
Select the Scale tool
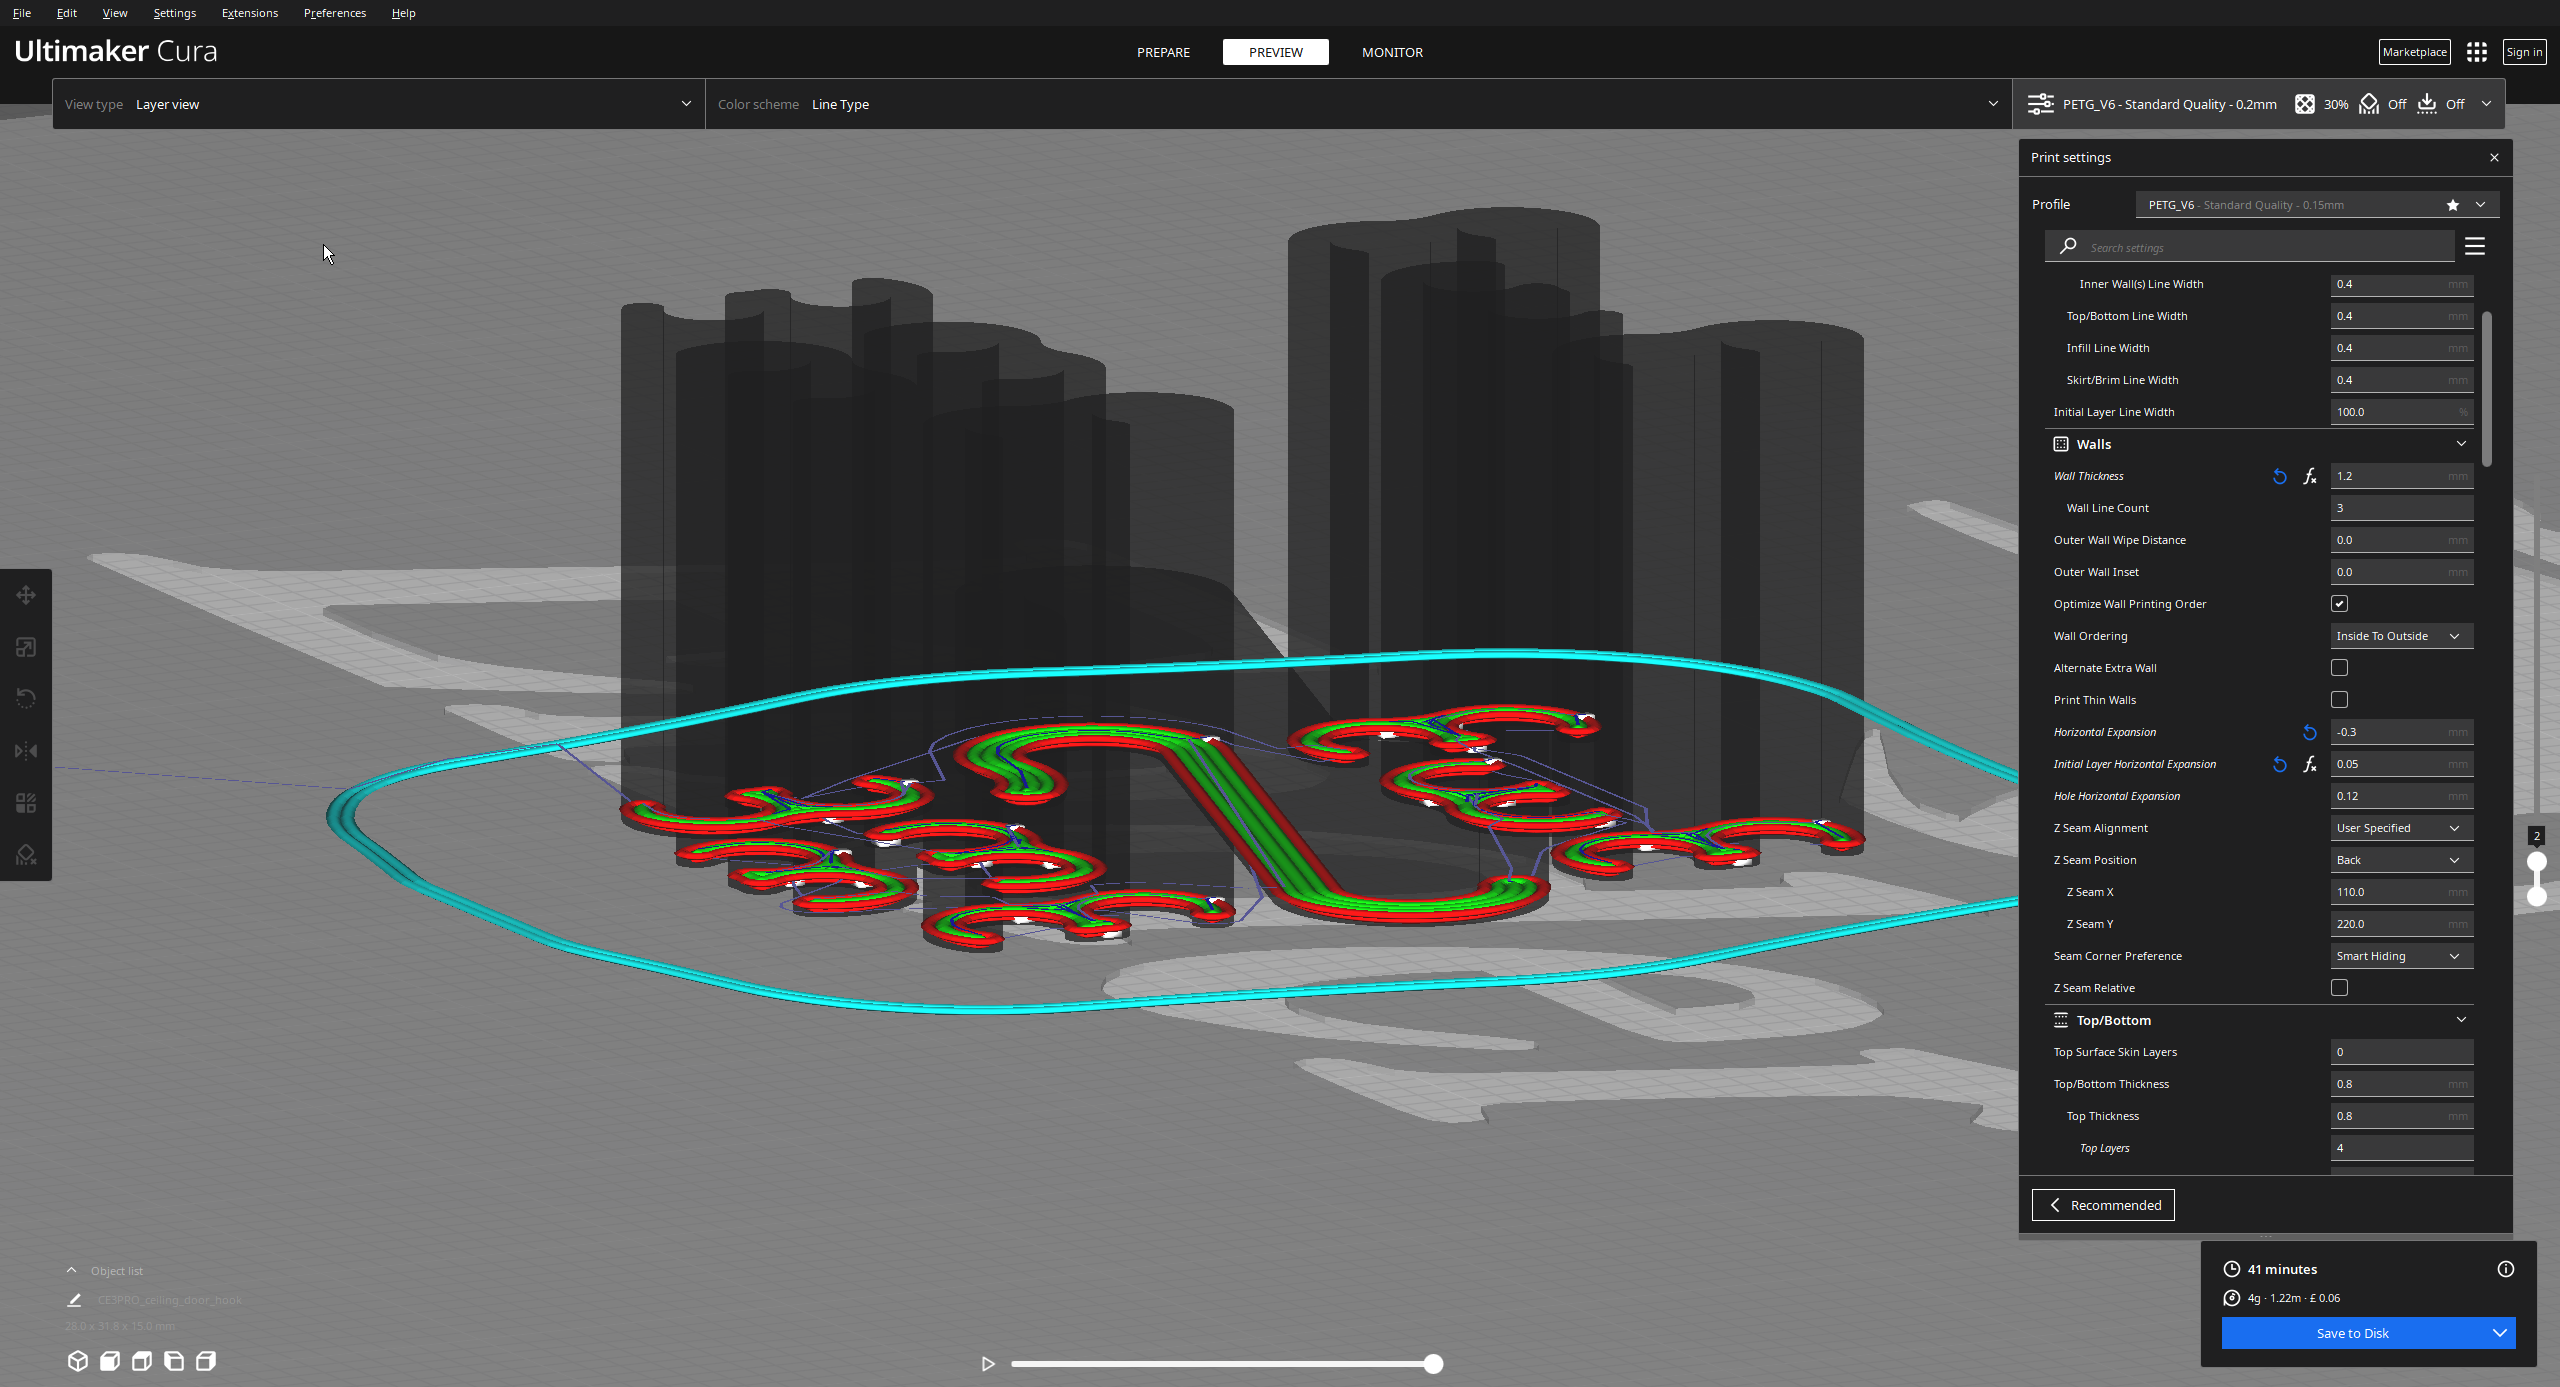26,646
